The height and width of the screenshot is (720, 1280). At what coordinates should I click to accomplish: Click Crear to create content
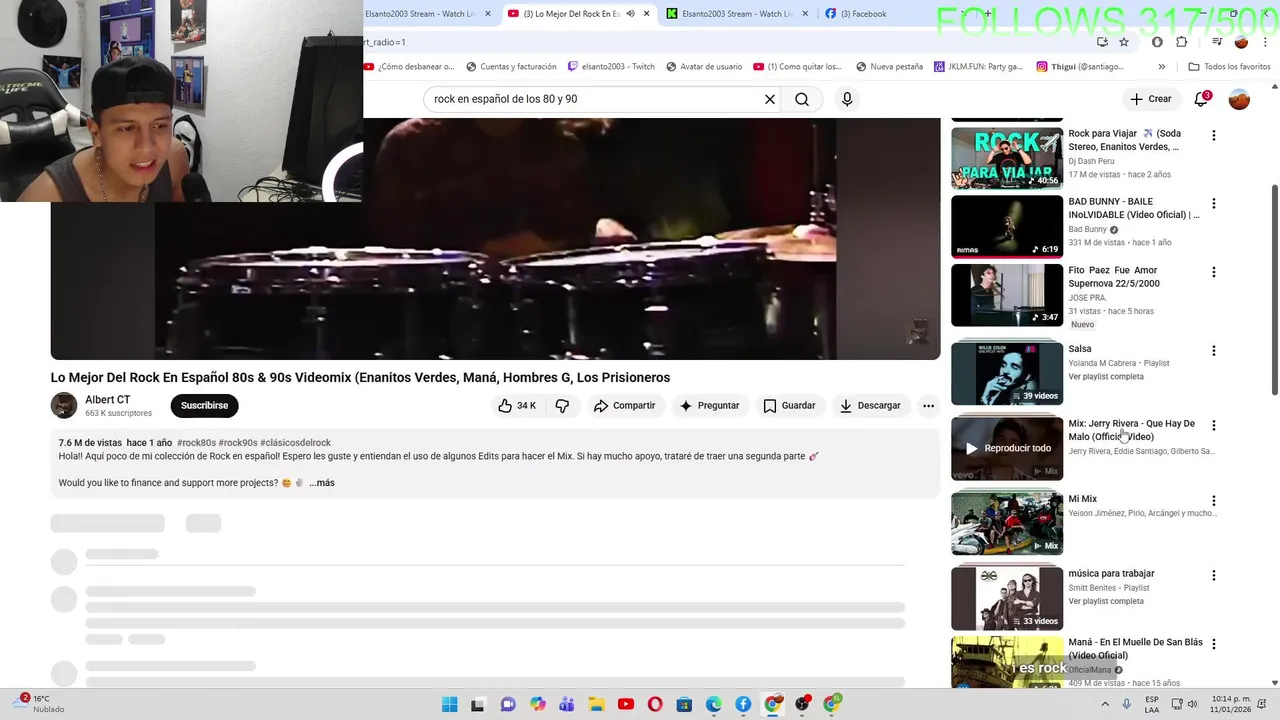[1150, 99]
